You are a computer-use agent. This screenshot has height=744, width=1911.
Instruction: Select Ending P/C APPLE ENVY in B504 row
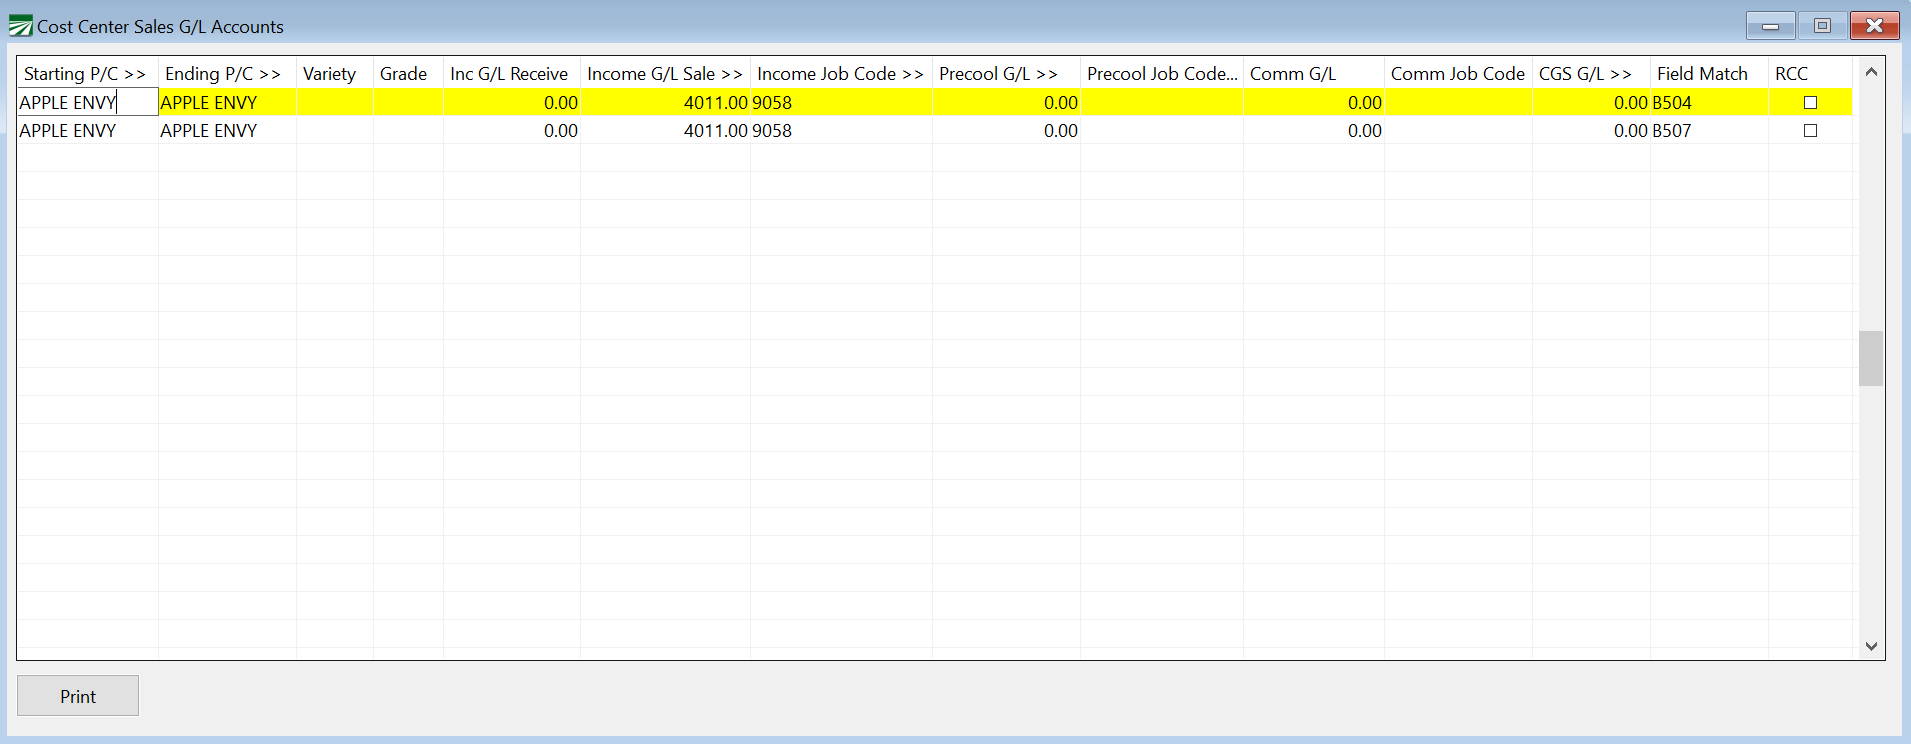pyautogui.click(x=227, y=102)
